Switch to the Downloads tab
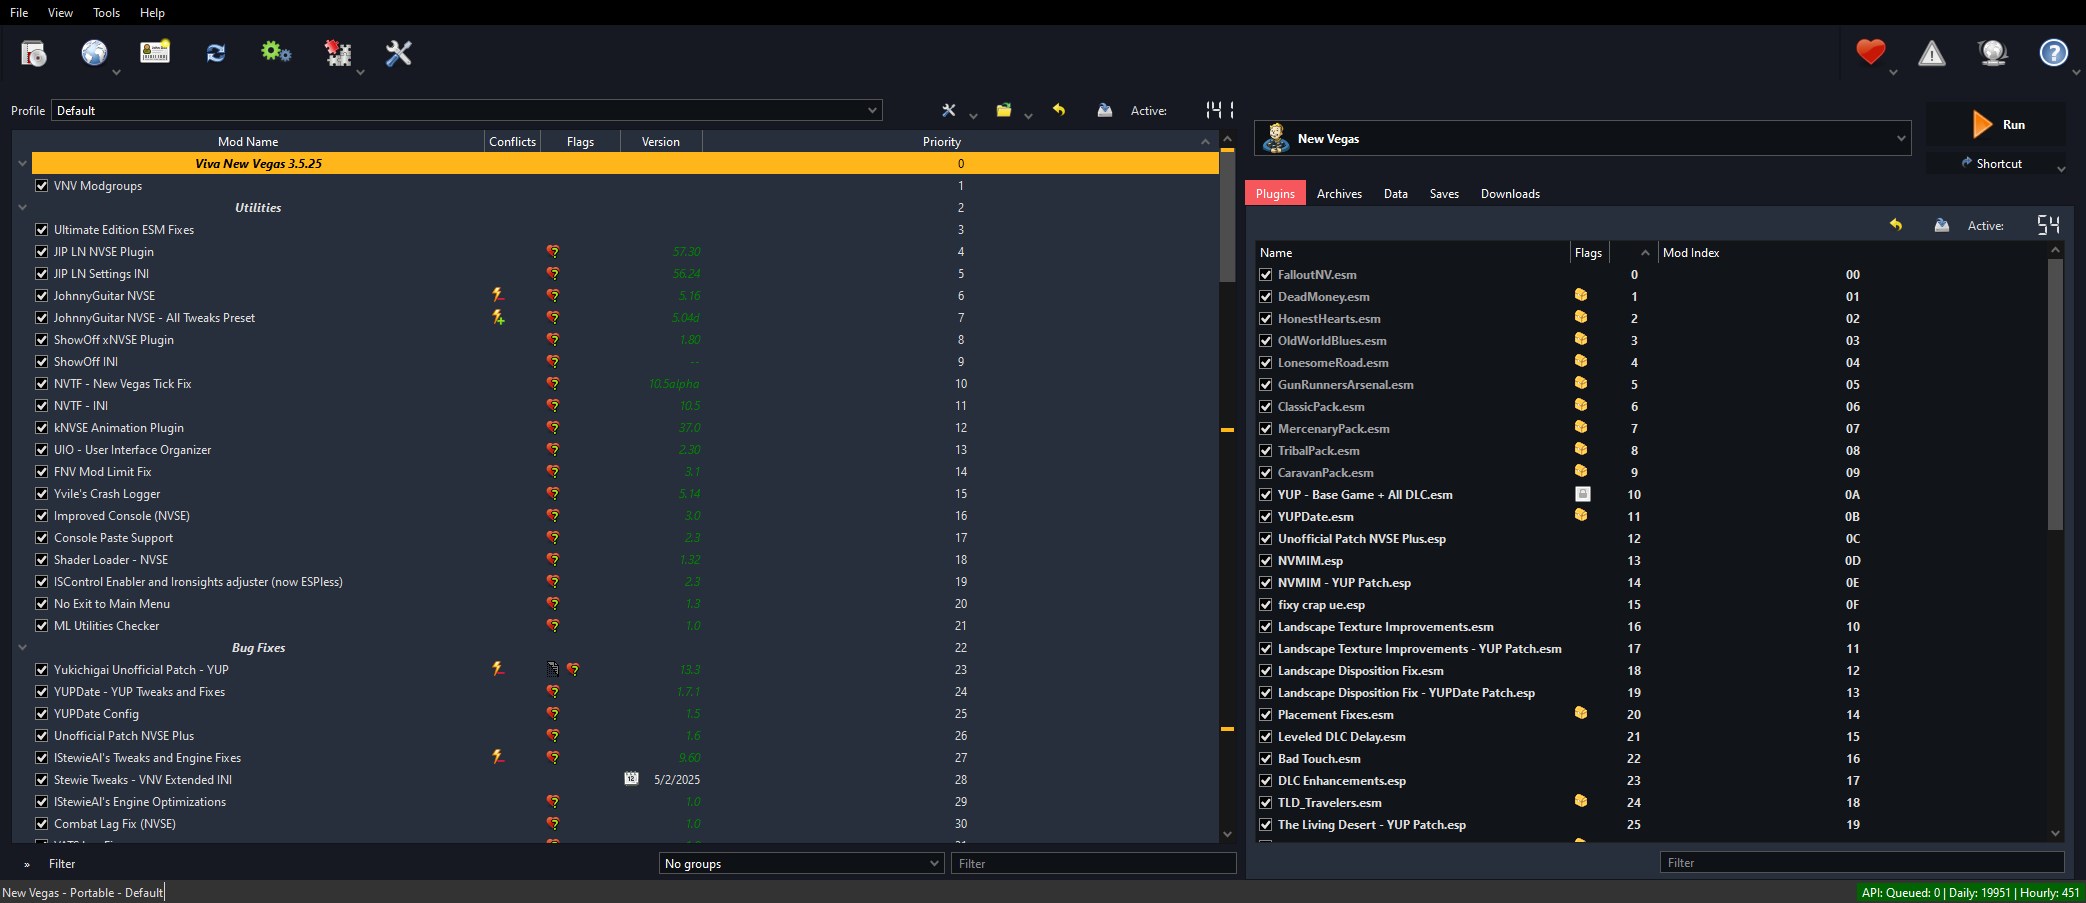 click(x=1510, y=194)
